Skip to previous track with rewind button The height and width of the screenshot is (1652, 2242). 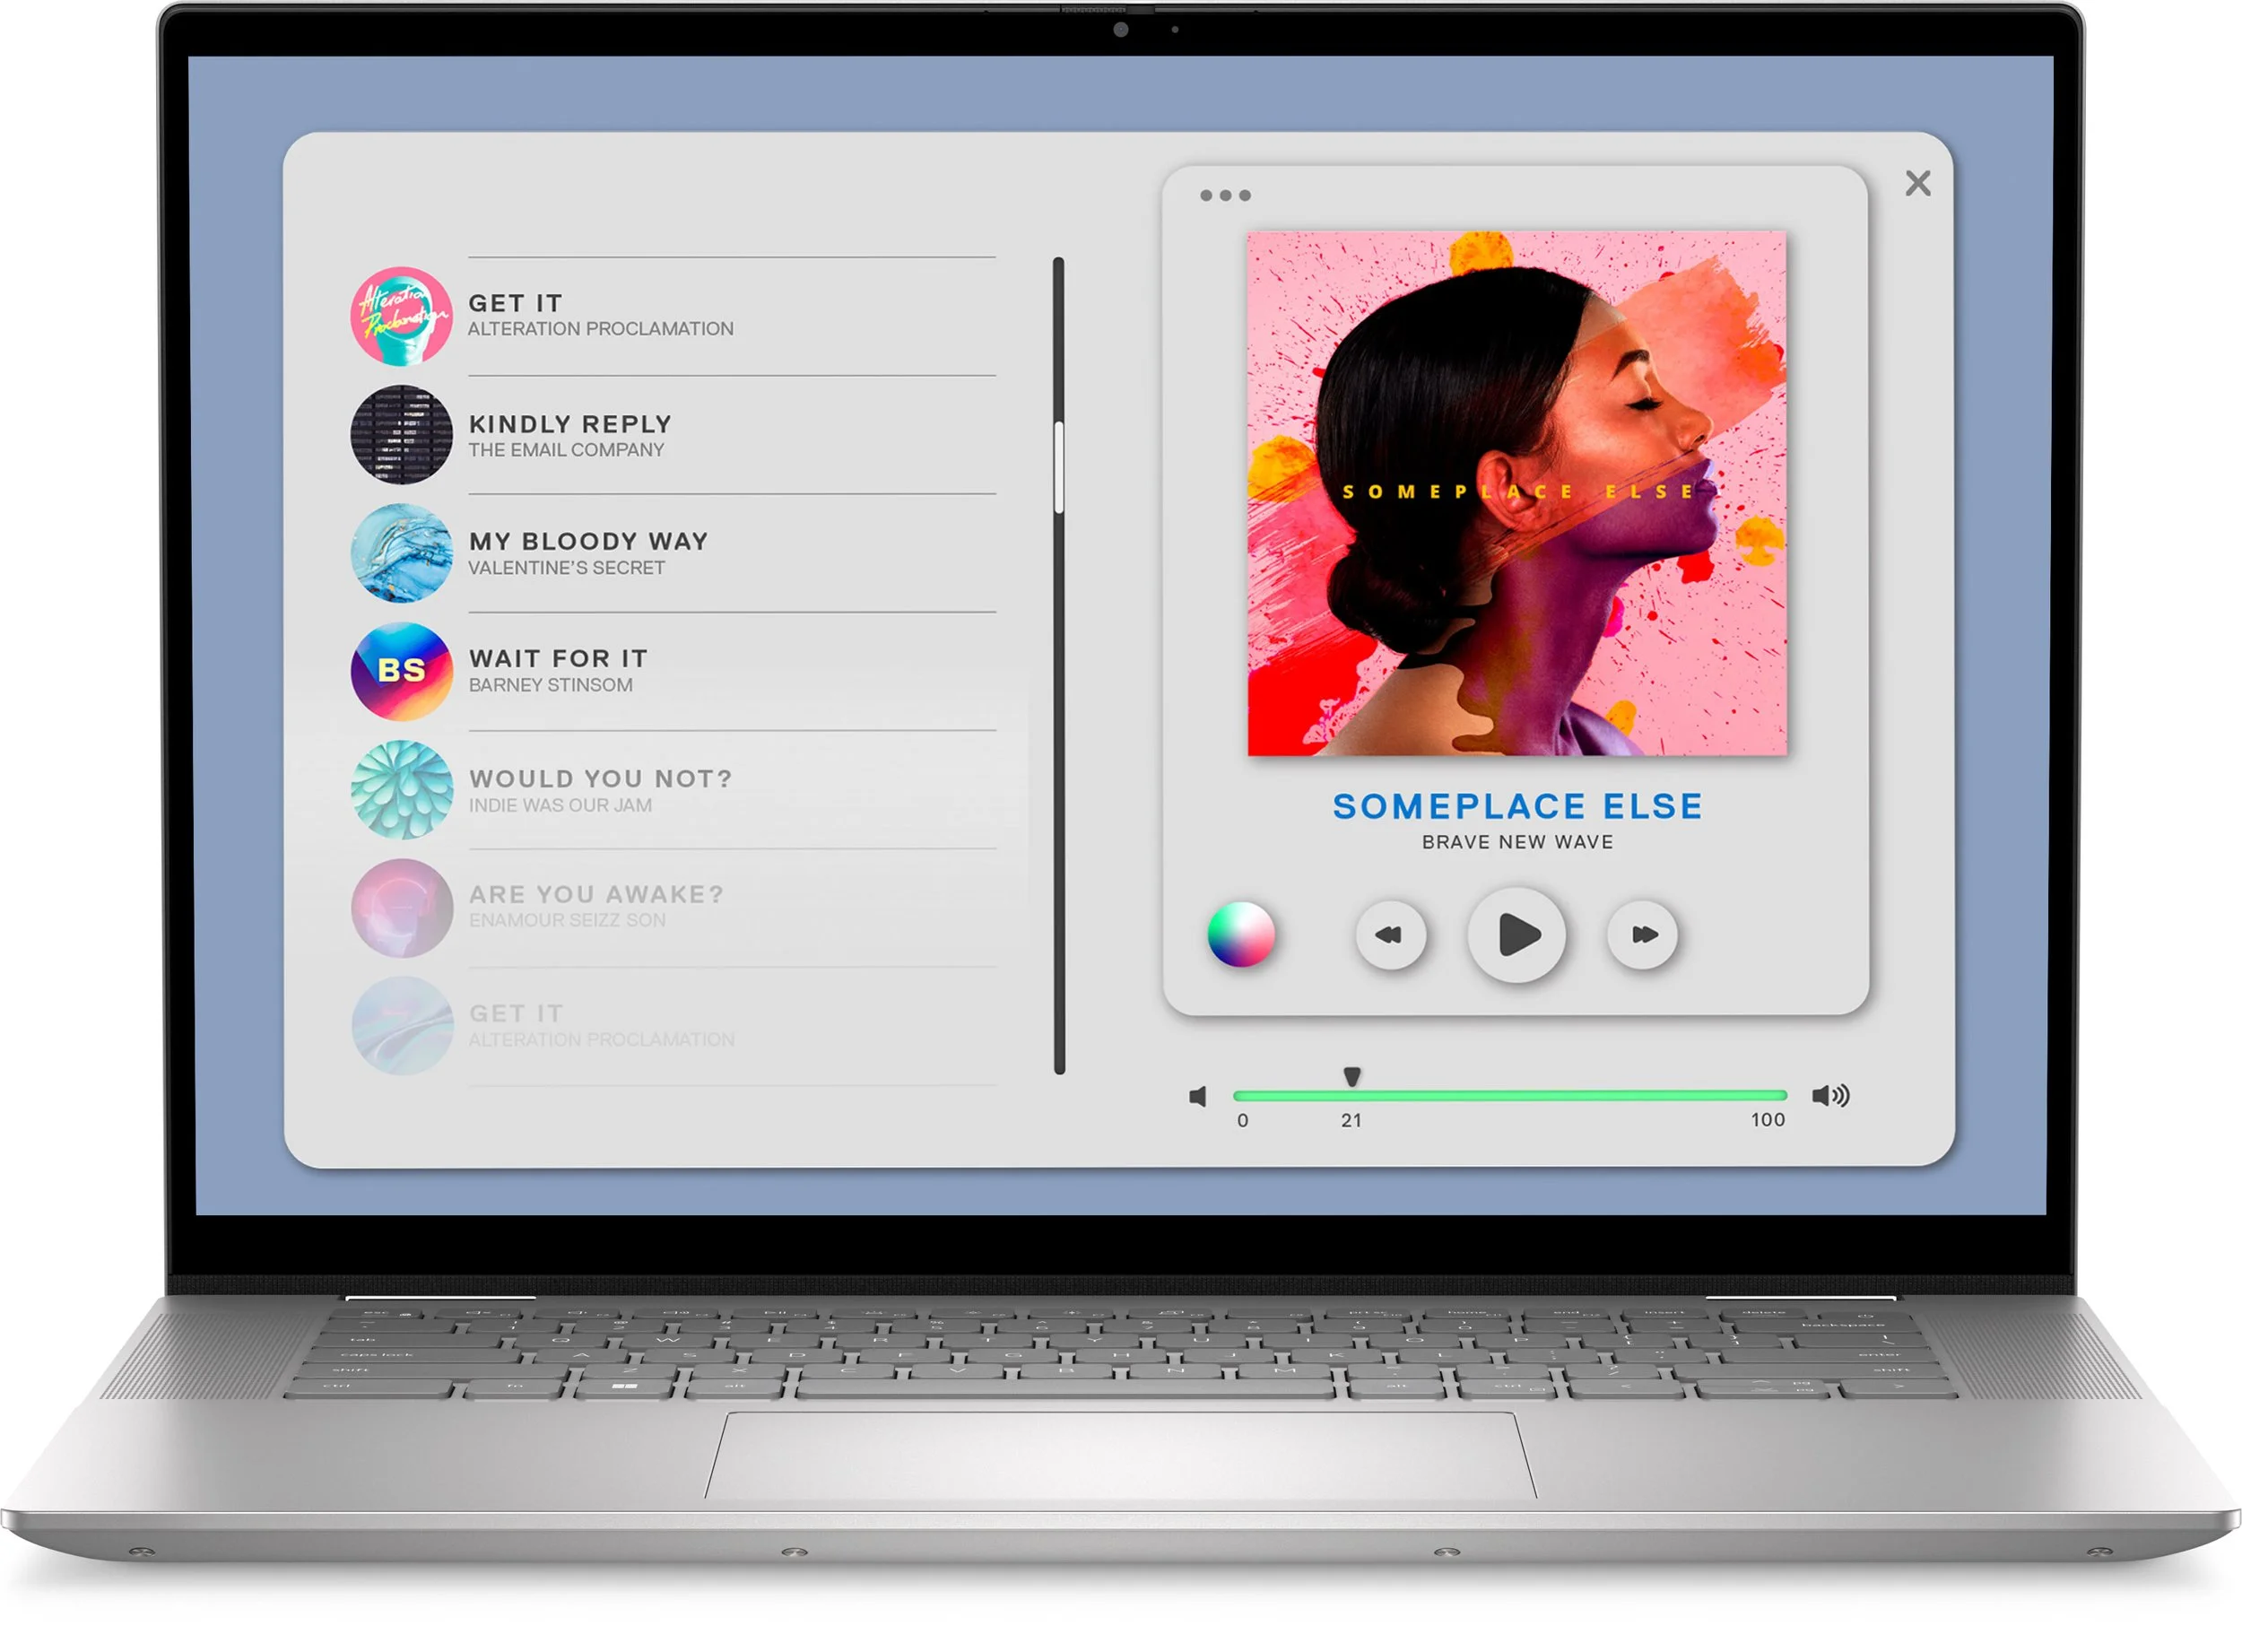[x=1389, y=935]
